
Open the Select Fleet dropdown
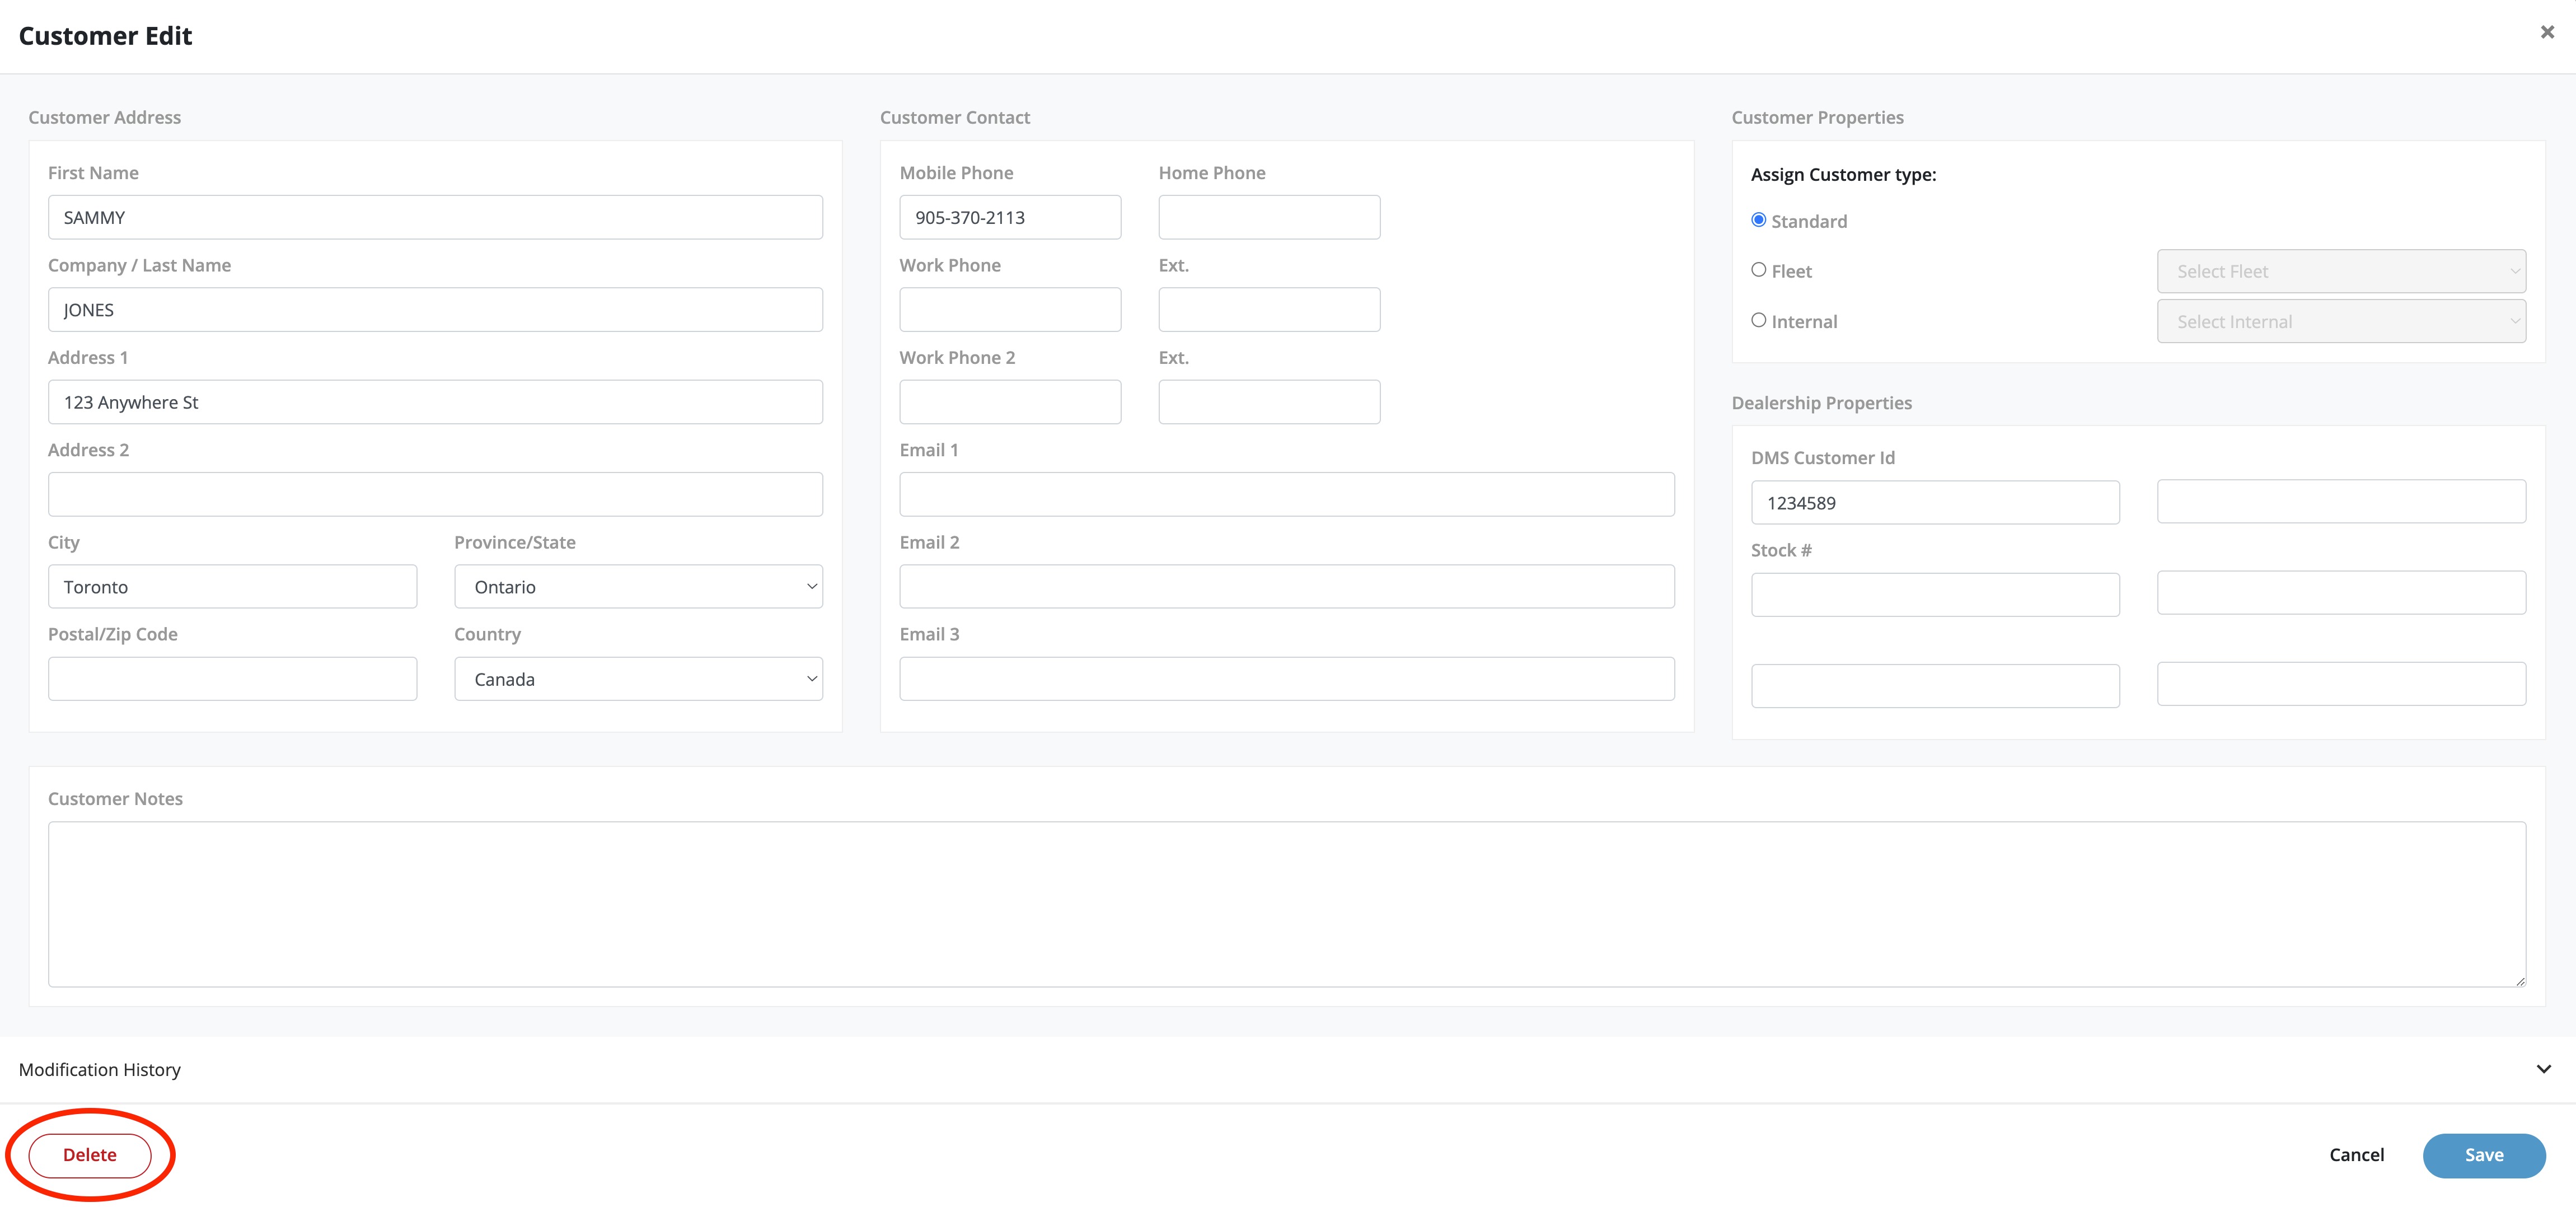[2340, 271]
